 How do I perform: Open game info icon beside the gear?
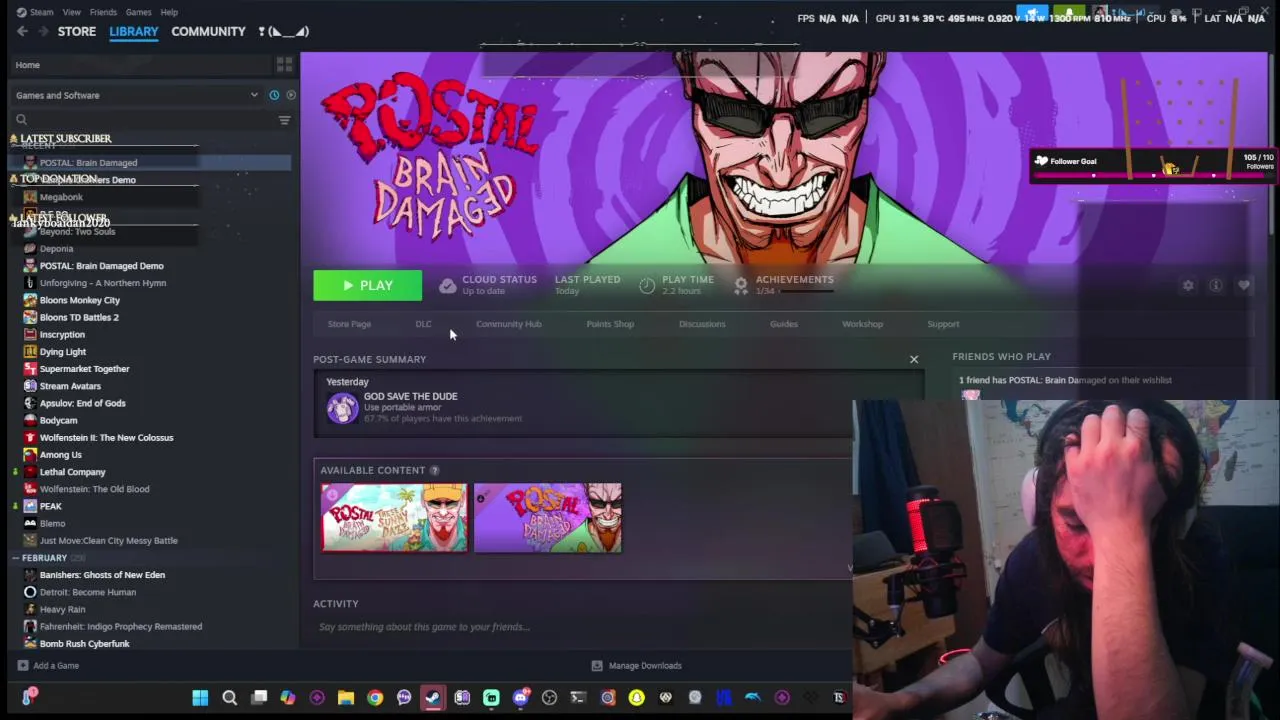coord(1216,286)
